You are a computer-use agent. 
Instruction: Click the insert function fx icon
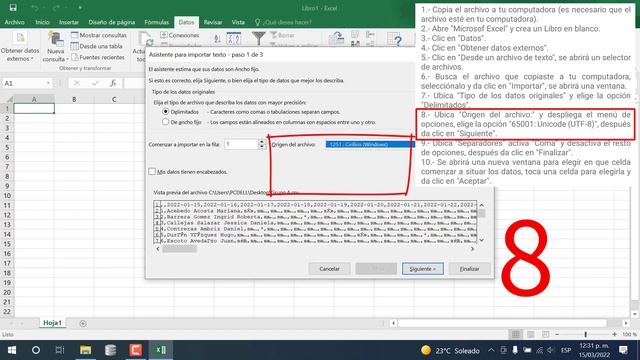113,83
